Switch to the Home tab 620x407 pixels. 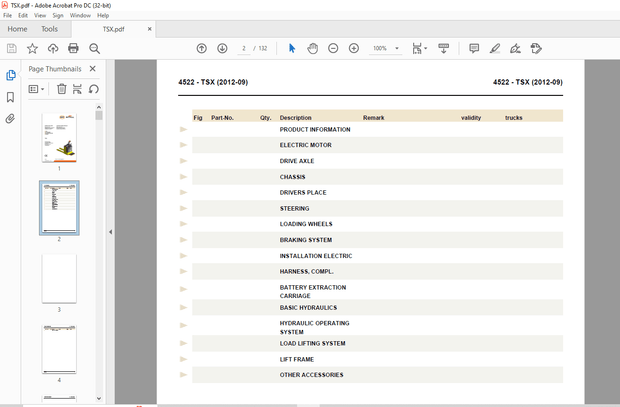pyautogui.click(x=17, y=29)
